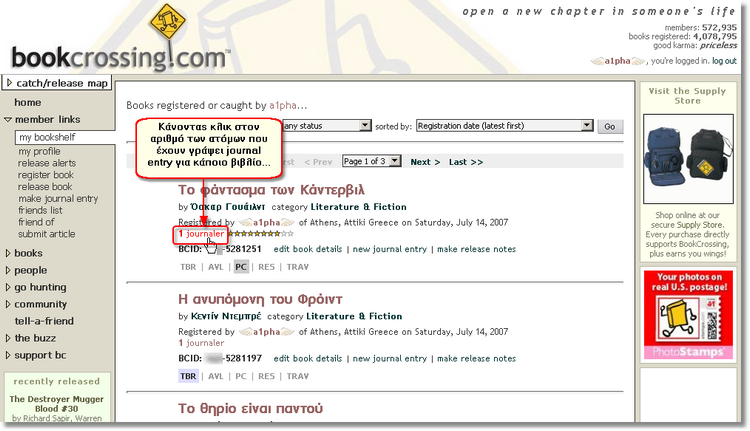Viewport: 750px width, 431px height.
Task: Click the 'log out' link
Action: 725,61
